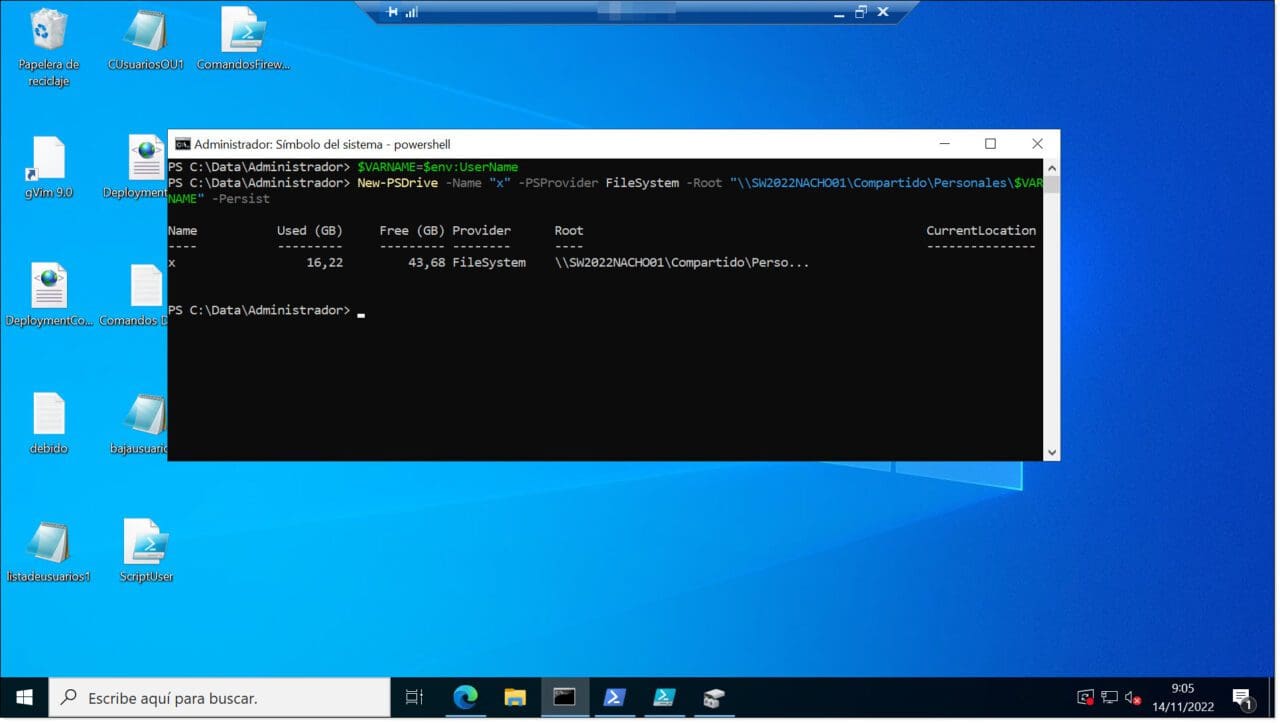This screenshot has height=723, width=1280.
Task: Click the 'Provider' column header
Action: [x=481, y=231]
